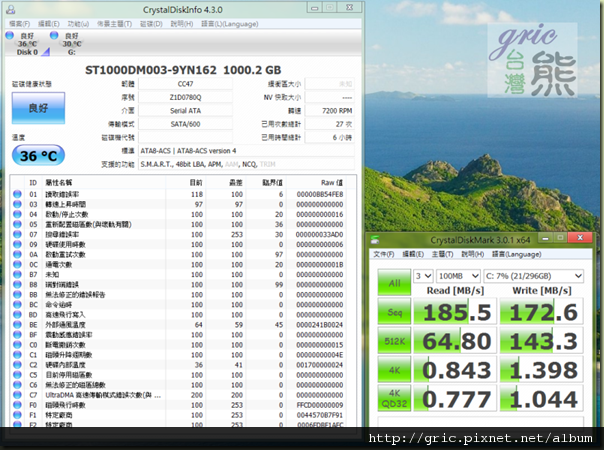Viewport: 604px width, 450px height.
Task: Click the Seq write result 172.6
Action: point(542,312)
